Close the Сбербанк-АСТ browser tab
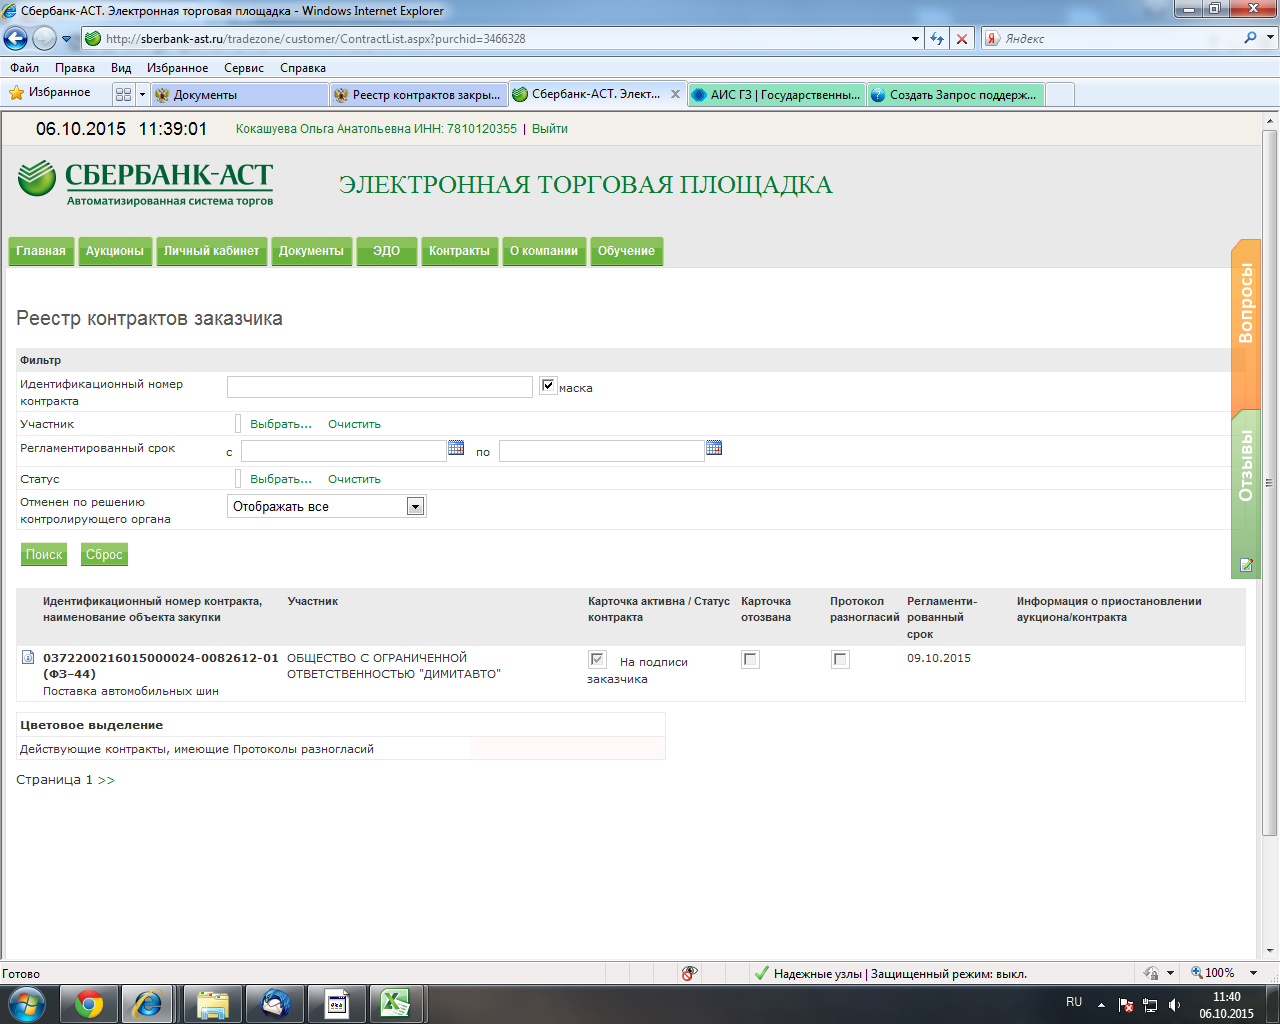Screen dimensions: 1280x1024 coord(675,94)
